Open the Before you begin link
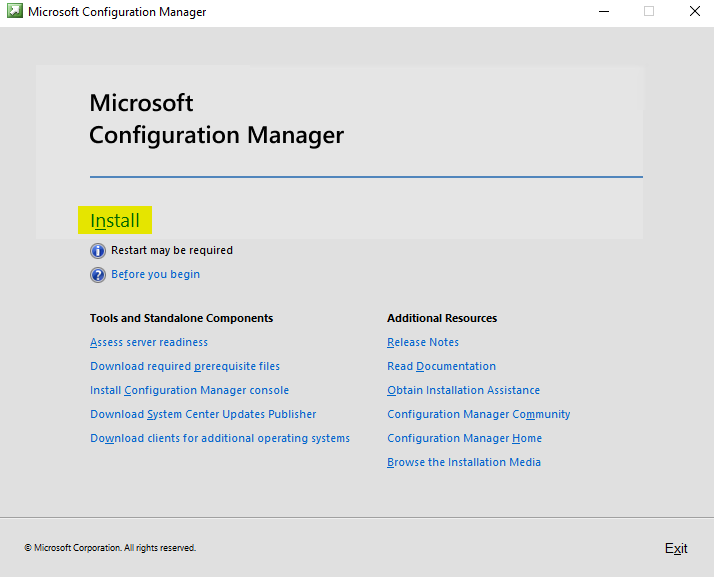The height and width of the screenshot is (577, 714). [x=155, y=275]
